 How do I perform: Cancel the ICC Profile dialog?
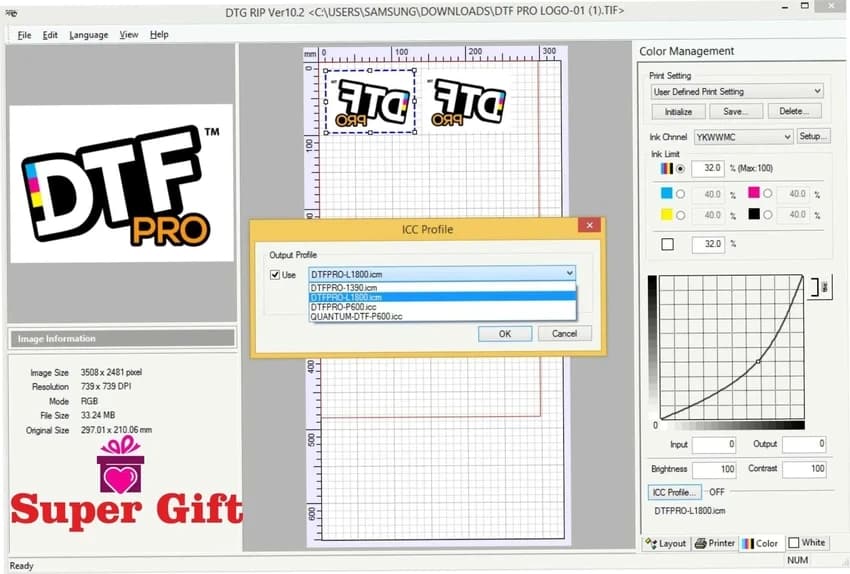click(x=564, y=334)
